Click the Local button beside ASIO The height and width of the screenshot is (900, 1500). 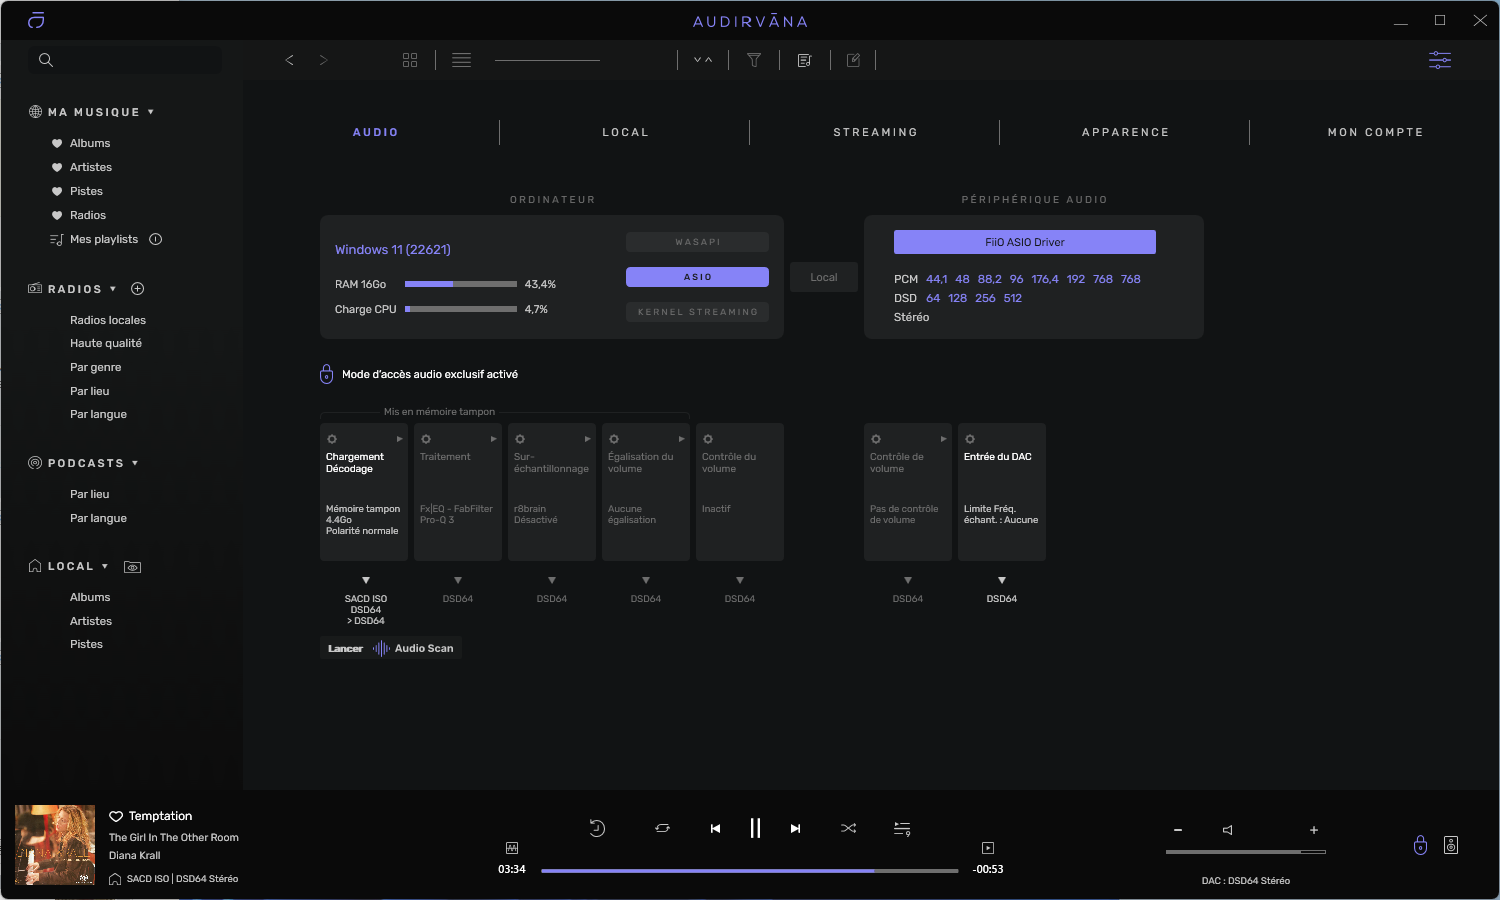click(824, 277)
